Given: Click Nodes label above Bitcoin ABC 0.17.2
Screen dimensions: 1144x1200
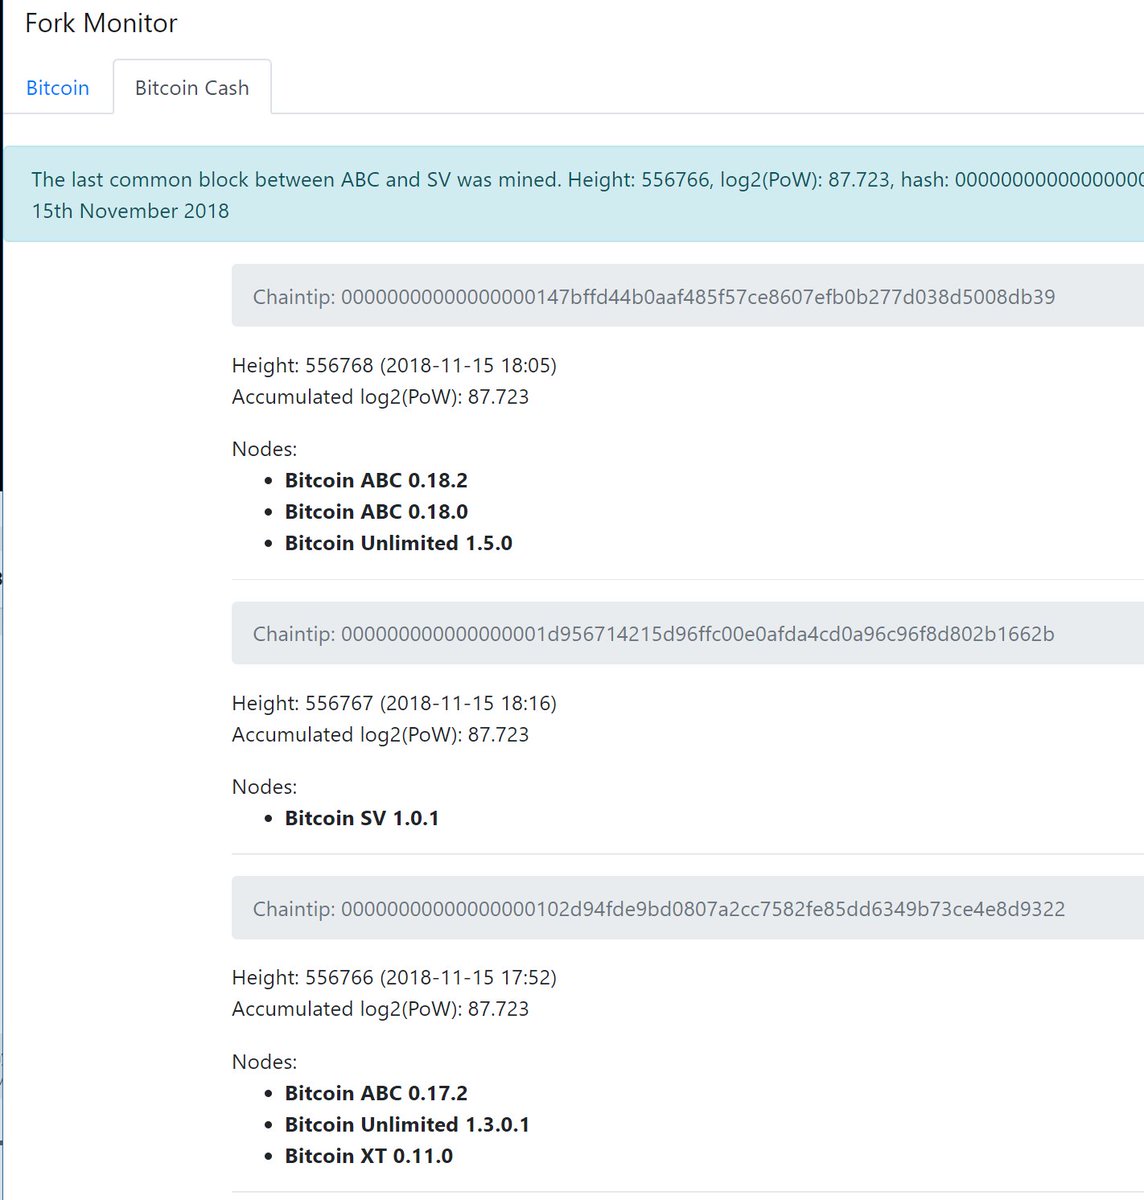Looking at the screenshot, I should pyautogui.click(x=264, y=1062).
